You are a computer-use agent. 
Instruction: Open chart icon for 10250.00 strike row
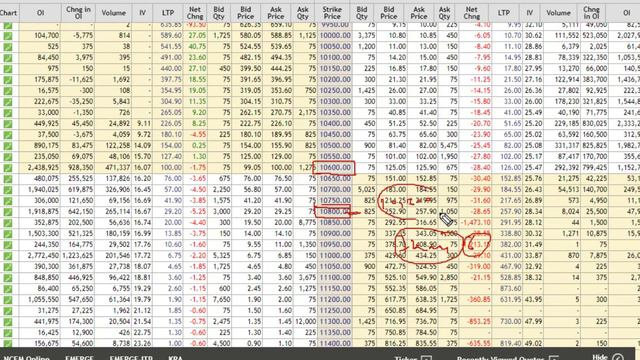pyautogui.click(x=8, y=91)
